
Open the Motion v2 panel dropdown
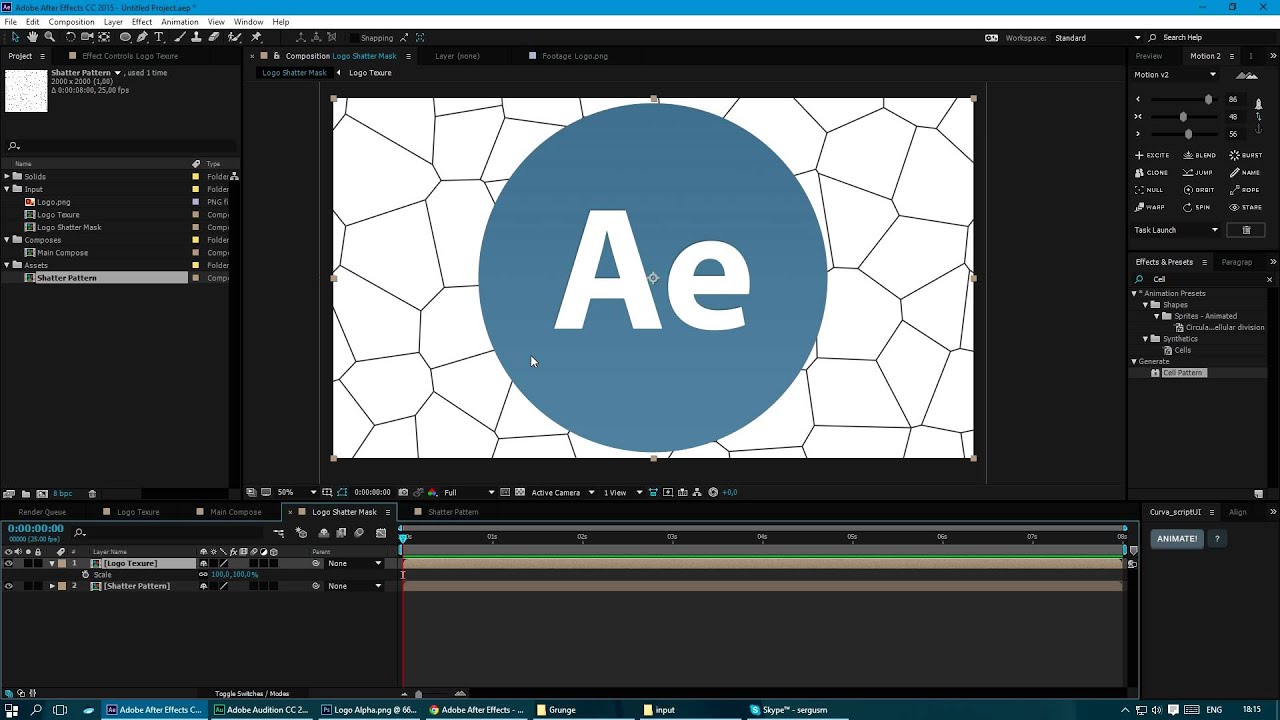pos(1176,75)
